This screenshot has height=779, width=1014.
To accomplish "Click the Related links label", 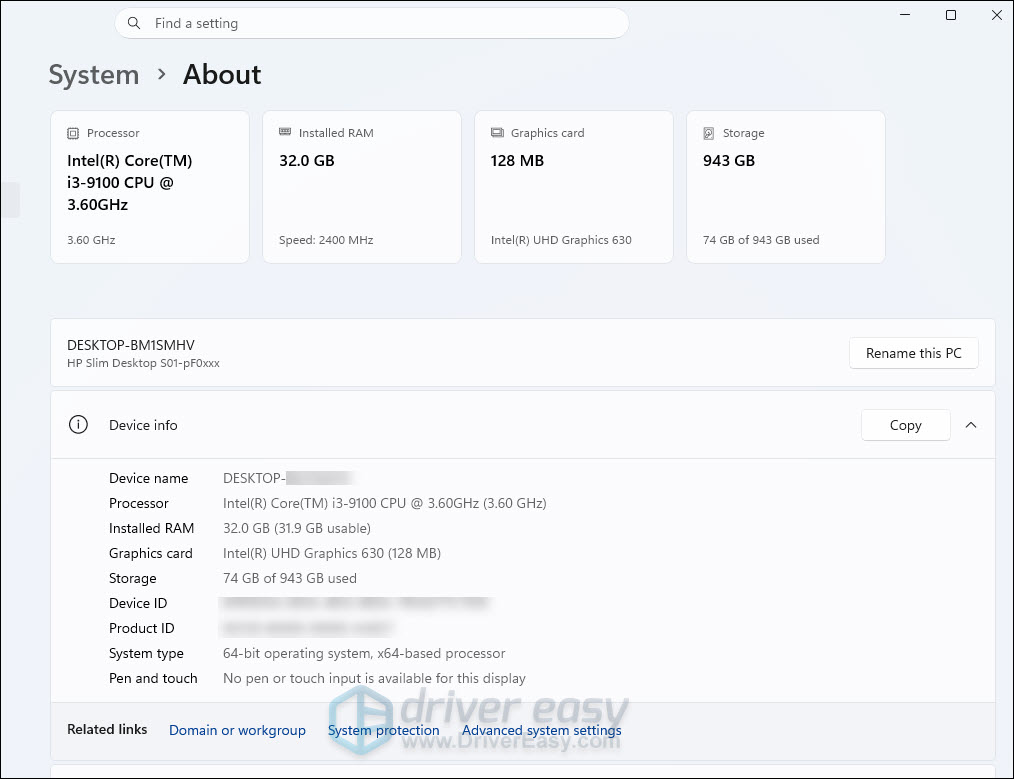I will point(107,729).
